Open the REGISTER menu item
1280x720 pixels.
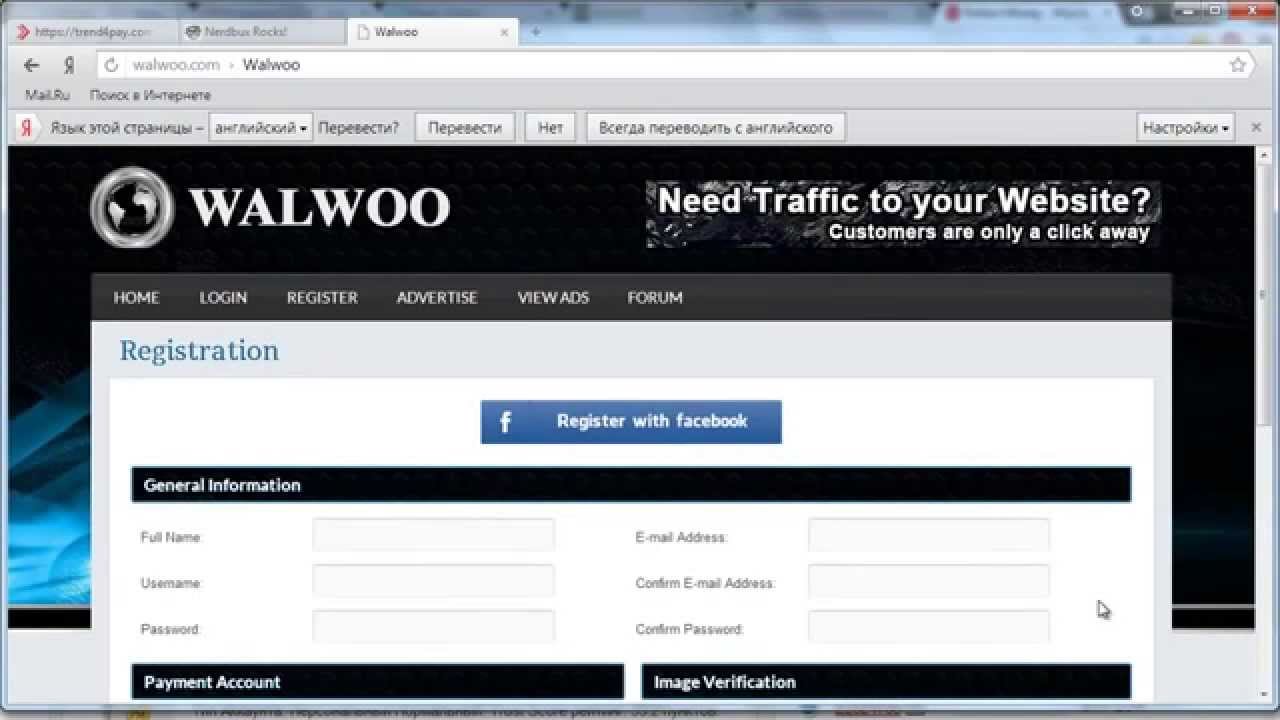[322, 298]
